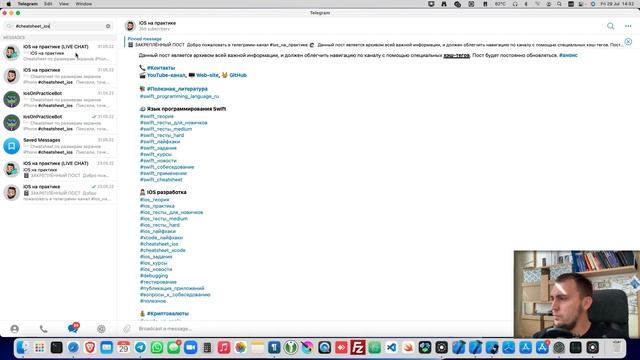This screenshot has height=360, width=640.
Task: Click Spotlight search in menu bar
Action: (559, 4)
